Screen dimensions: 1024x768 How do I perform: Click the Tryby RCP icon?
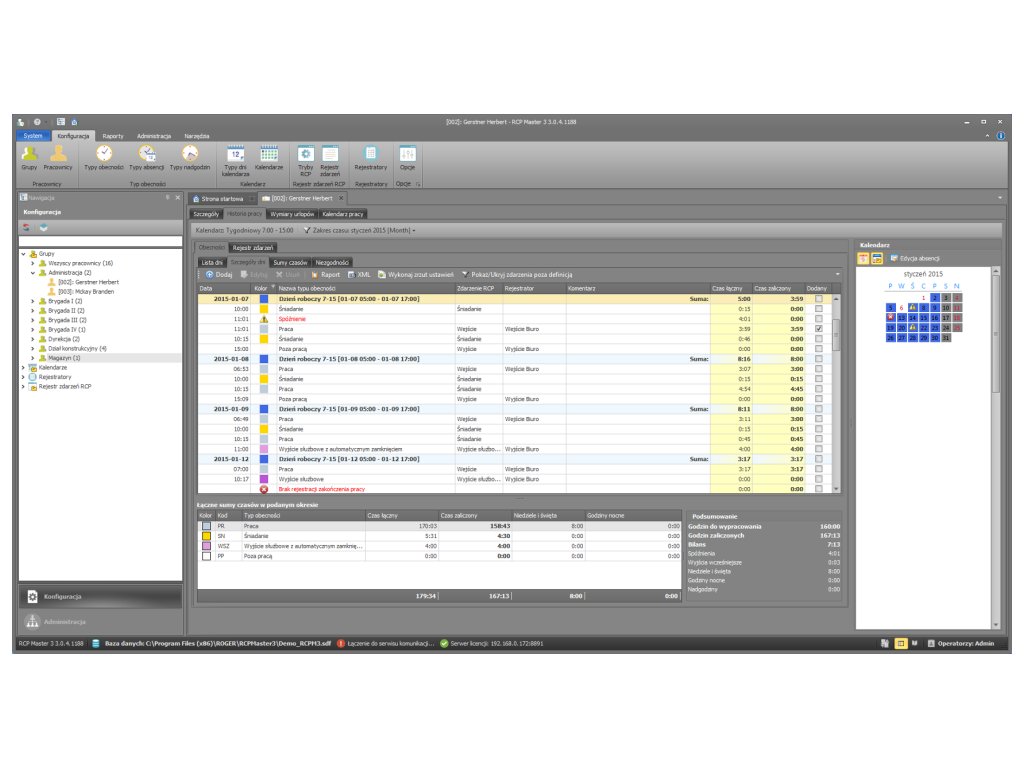(x=306, y=158)
